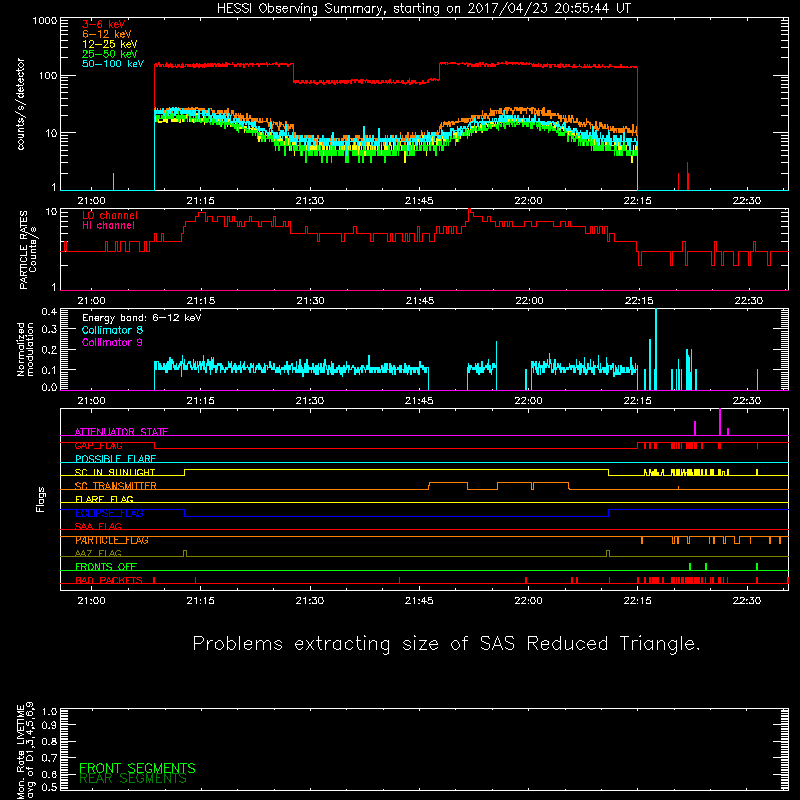Image resolution: width=800 pixels, height=800 pixels.
Task: Click the Mon. Rate LIVETIME axis label
Action: coord(25,751)
